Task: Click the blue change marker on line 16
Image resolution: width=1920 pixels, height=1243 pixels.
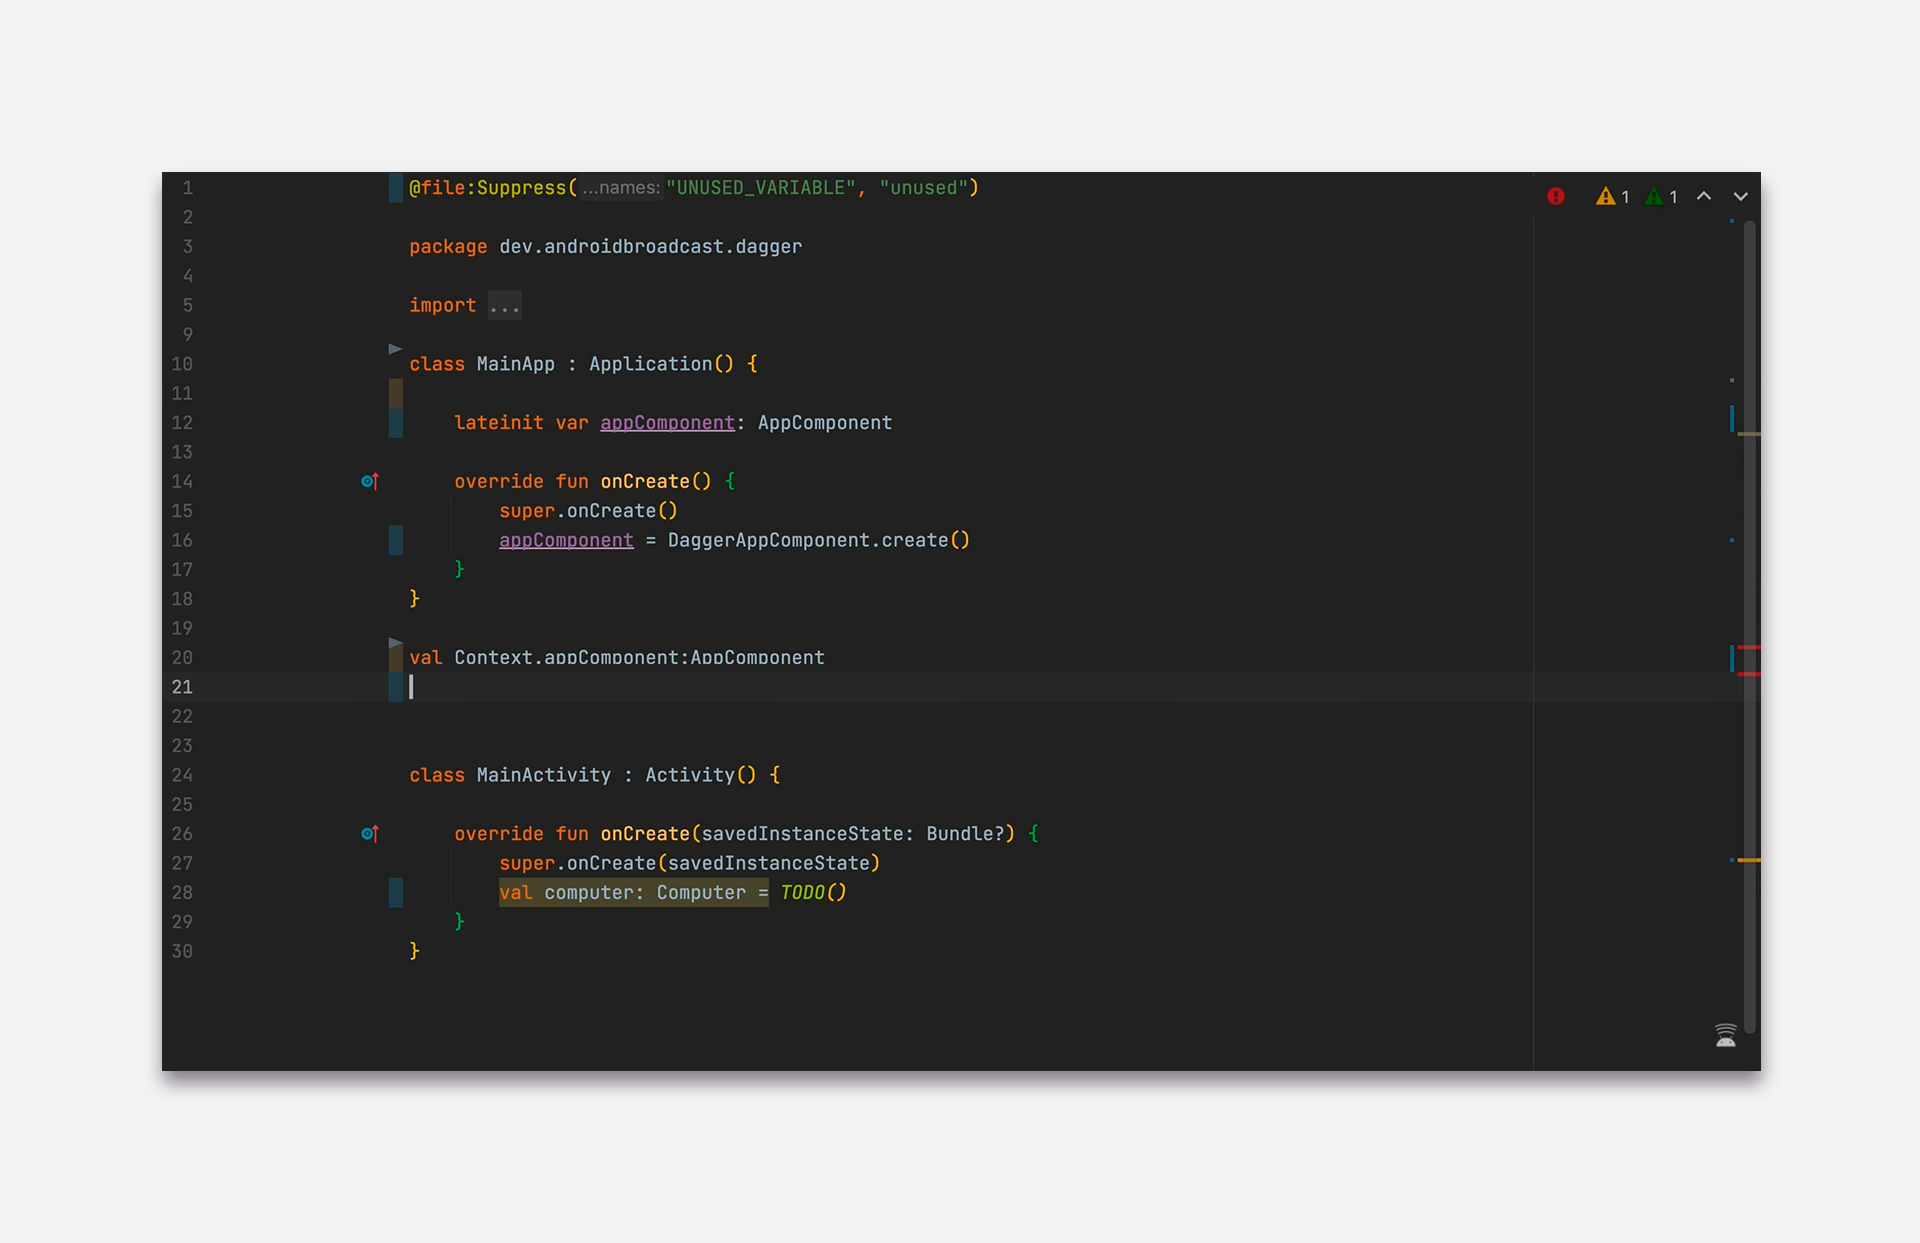Action: (396, 541)
